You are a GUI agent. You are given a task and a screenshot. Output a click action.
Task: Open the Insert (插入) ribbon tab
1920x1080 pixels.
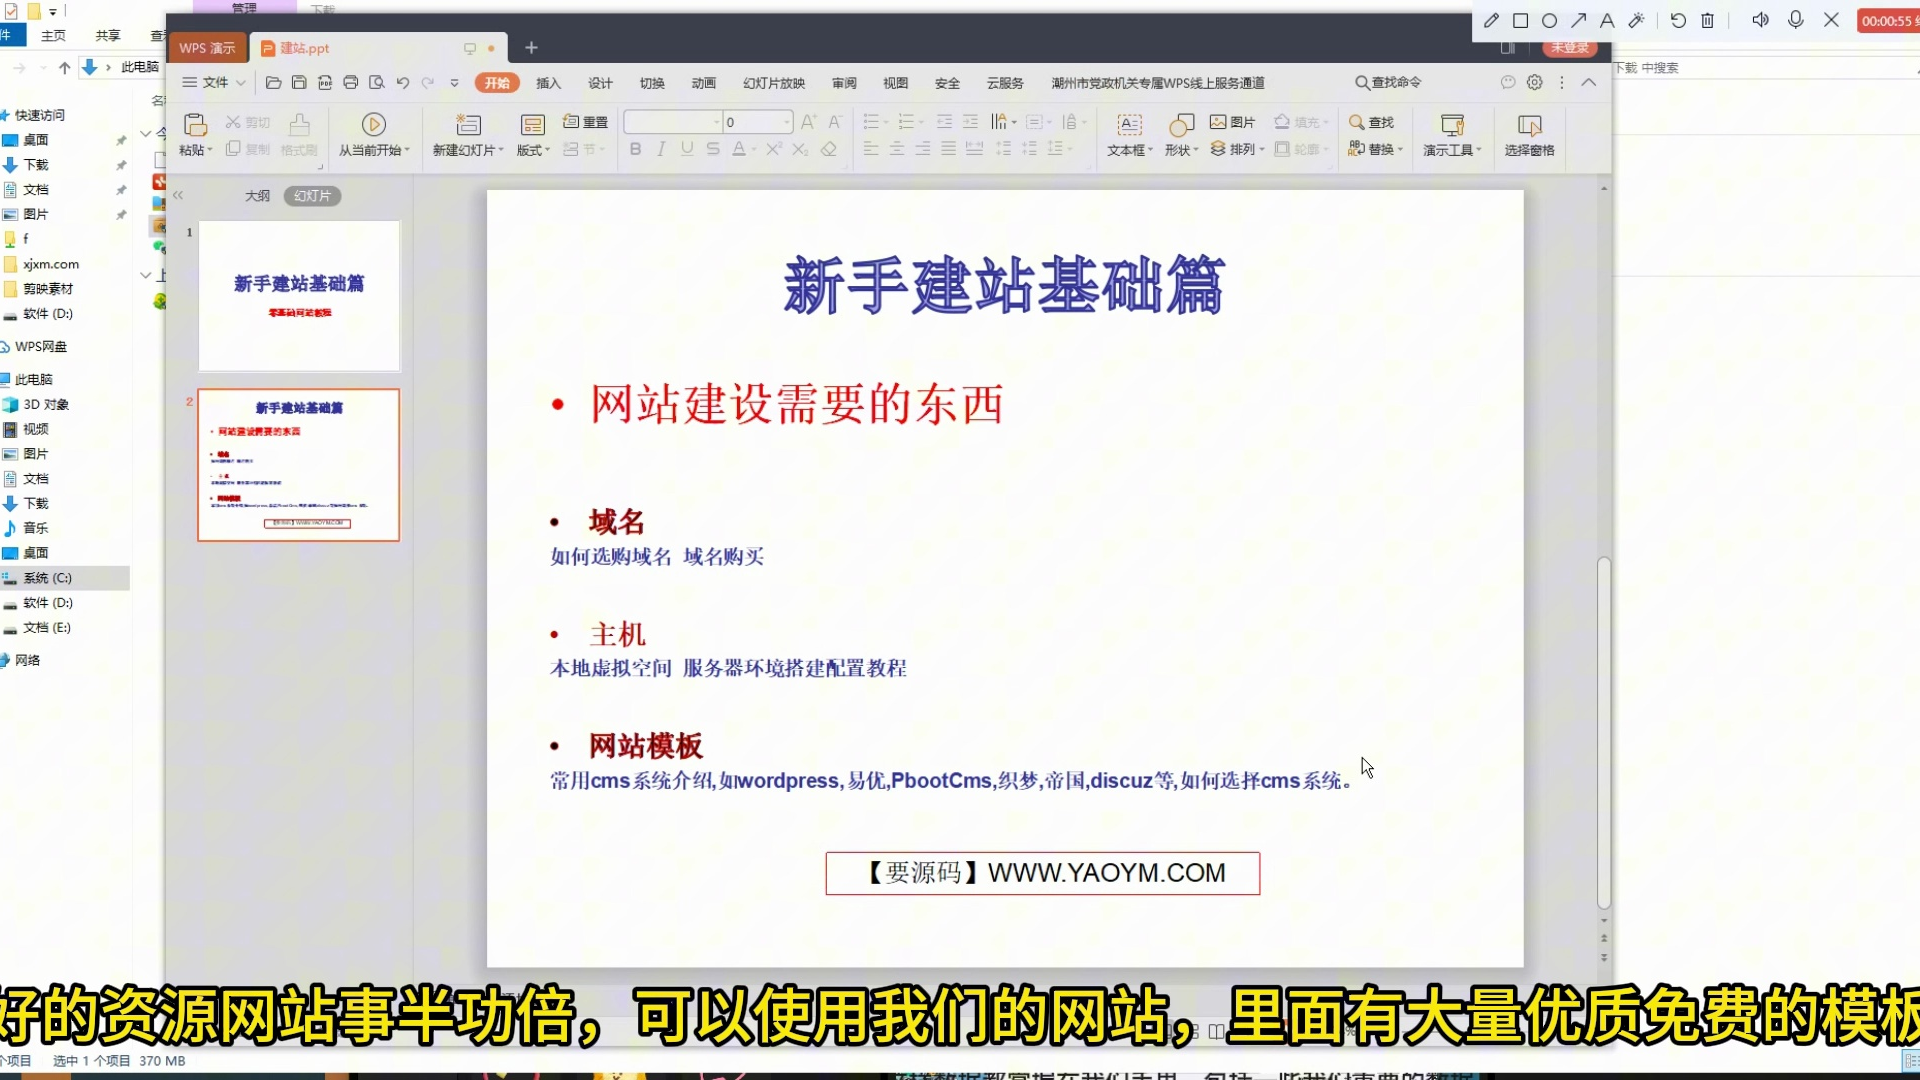click(548, 83)
